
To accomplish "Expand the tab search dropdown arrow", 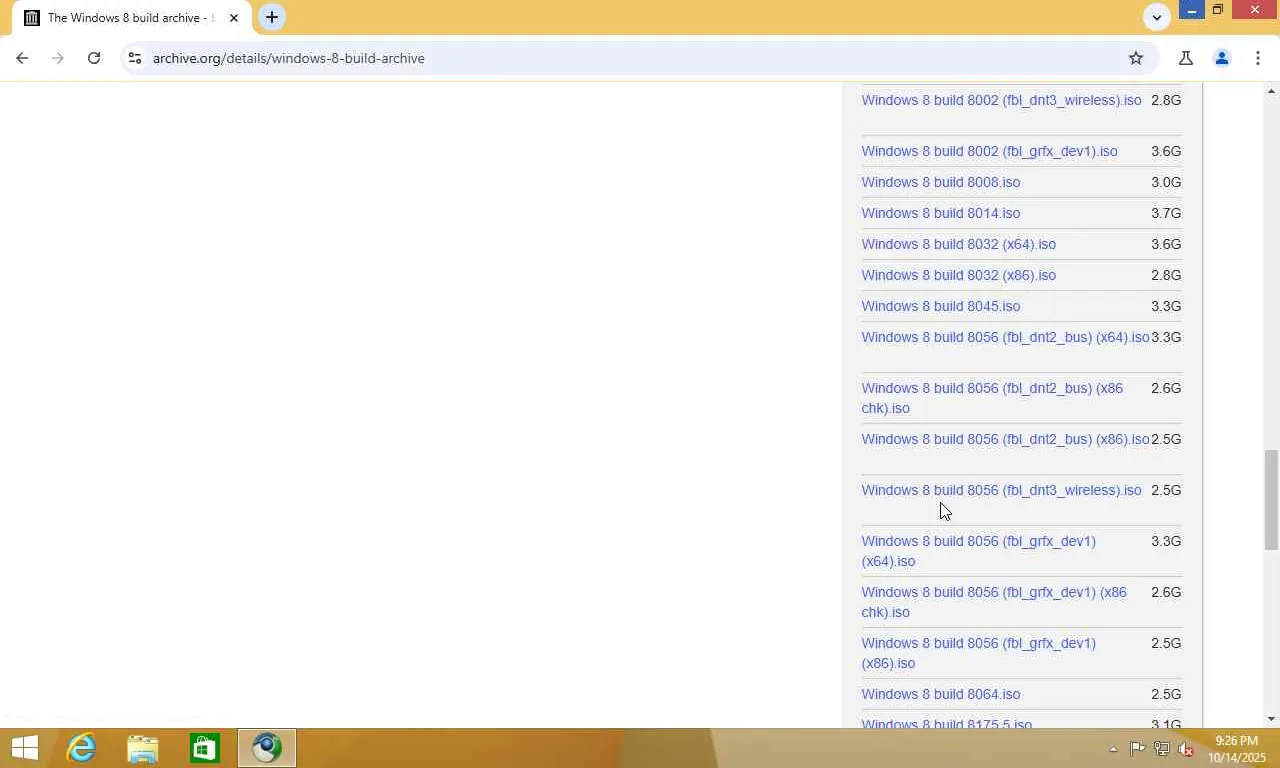I will coord(1157,17).
